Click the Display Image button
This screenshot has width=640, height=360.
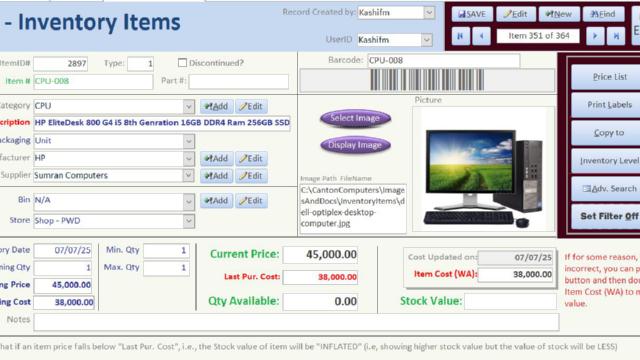coord(355,145)
